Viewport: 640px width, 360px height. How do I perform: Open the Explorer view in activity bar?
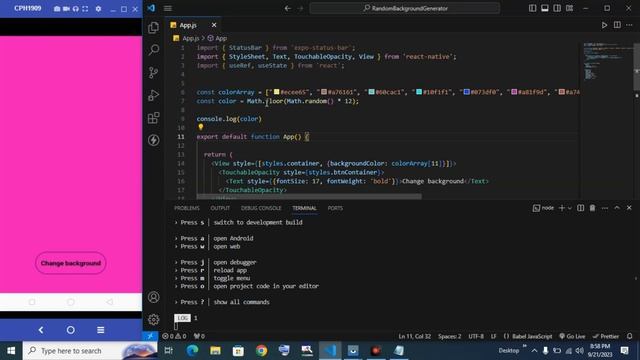click(x=153, y=27)
